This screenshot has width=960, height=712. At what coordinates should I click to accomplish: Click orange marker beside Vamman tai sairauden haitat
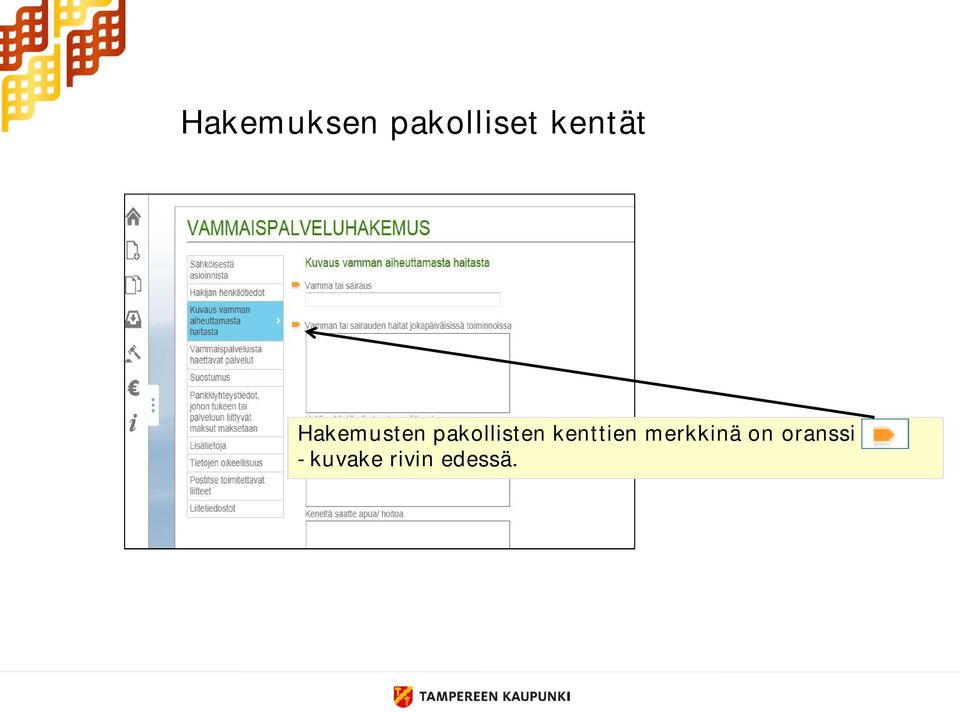tap(296, 324)
